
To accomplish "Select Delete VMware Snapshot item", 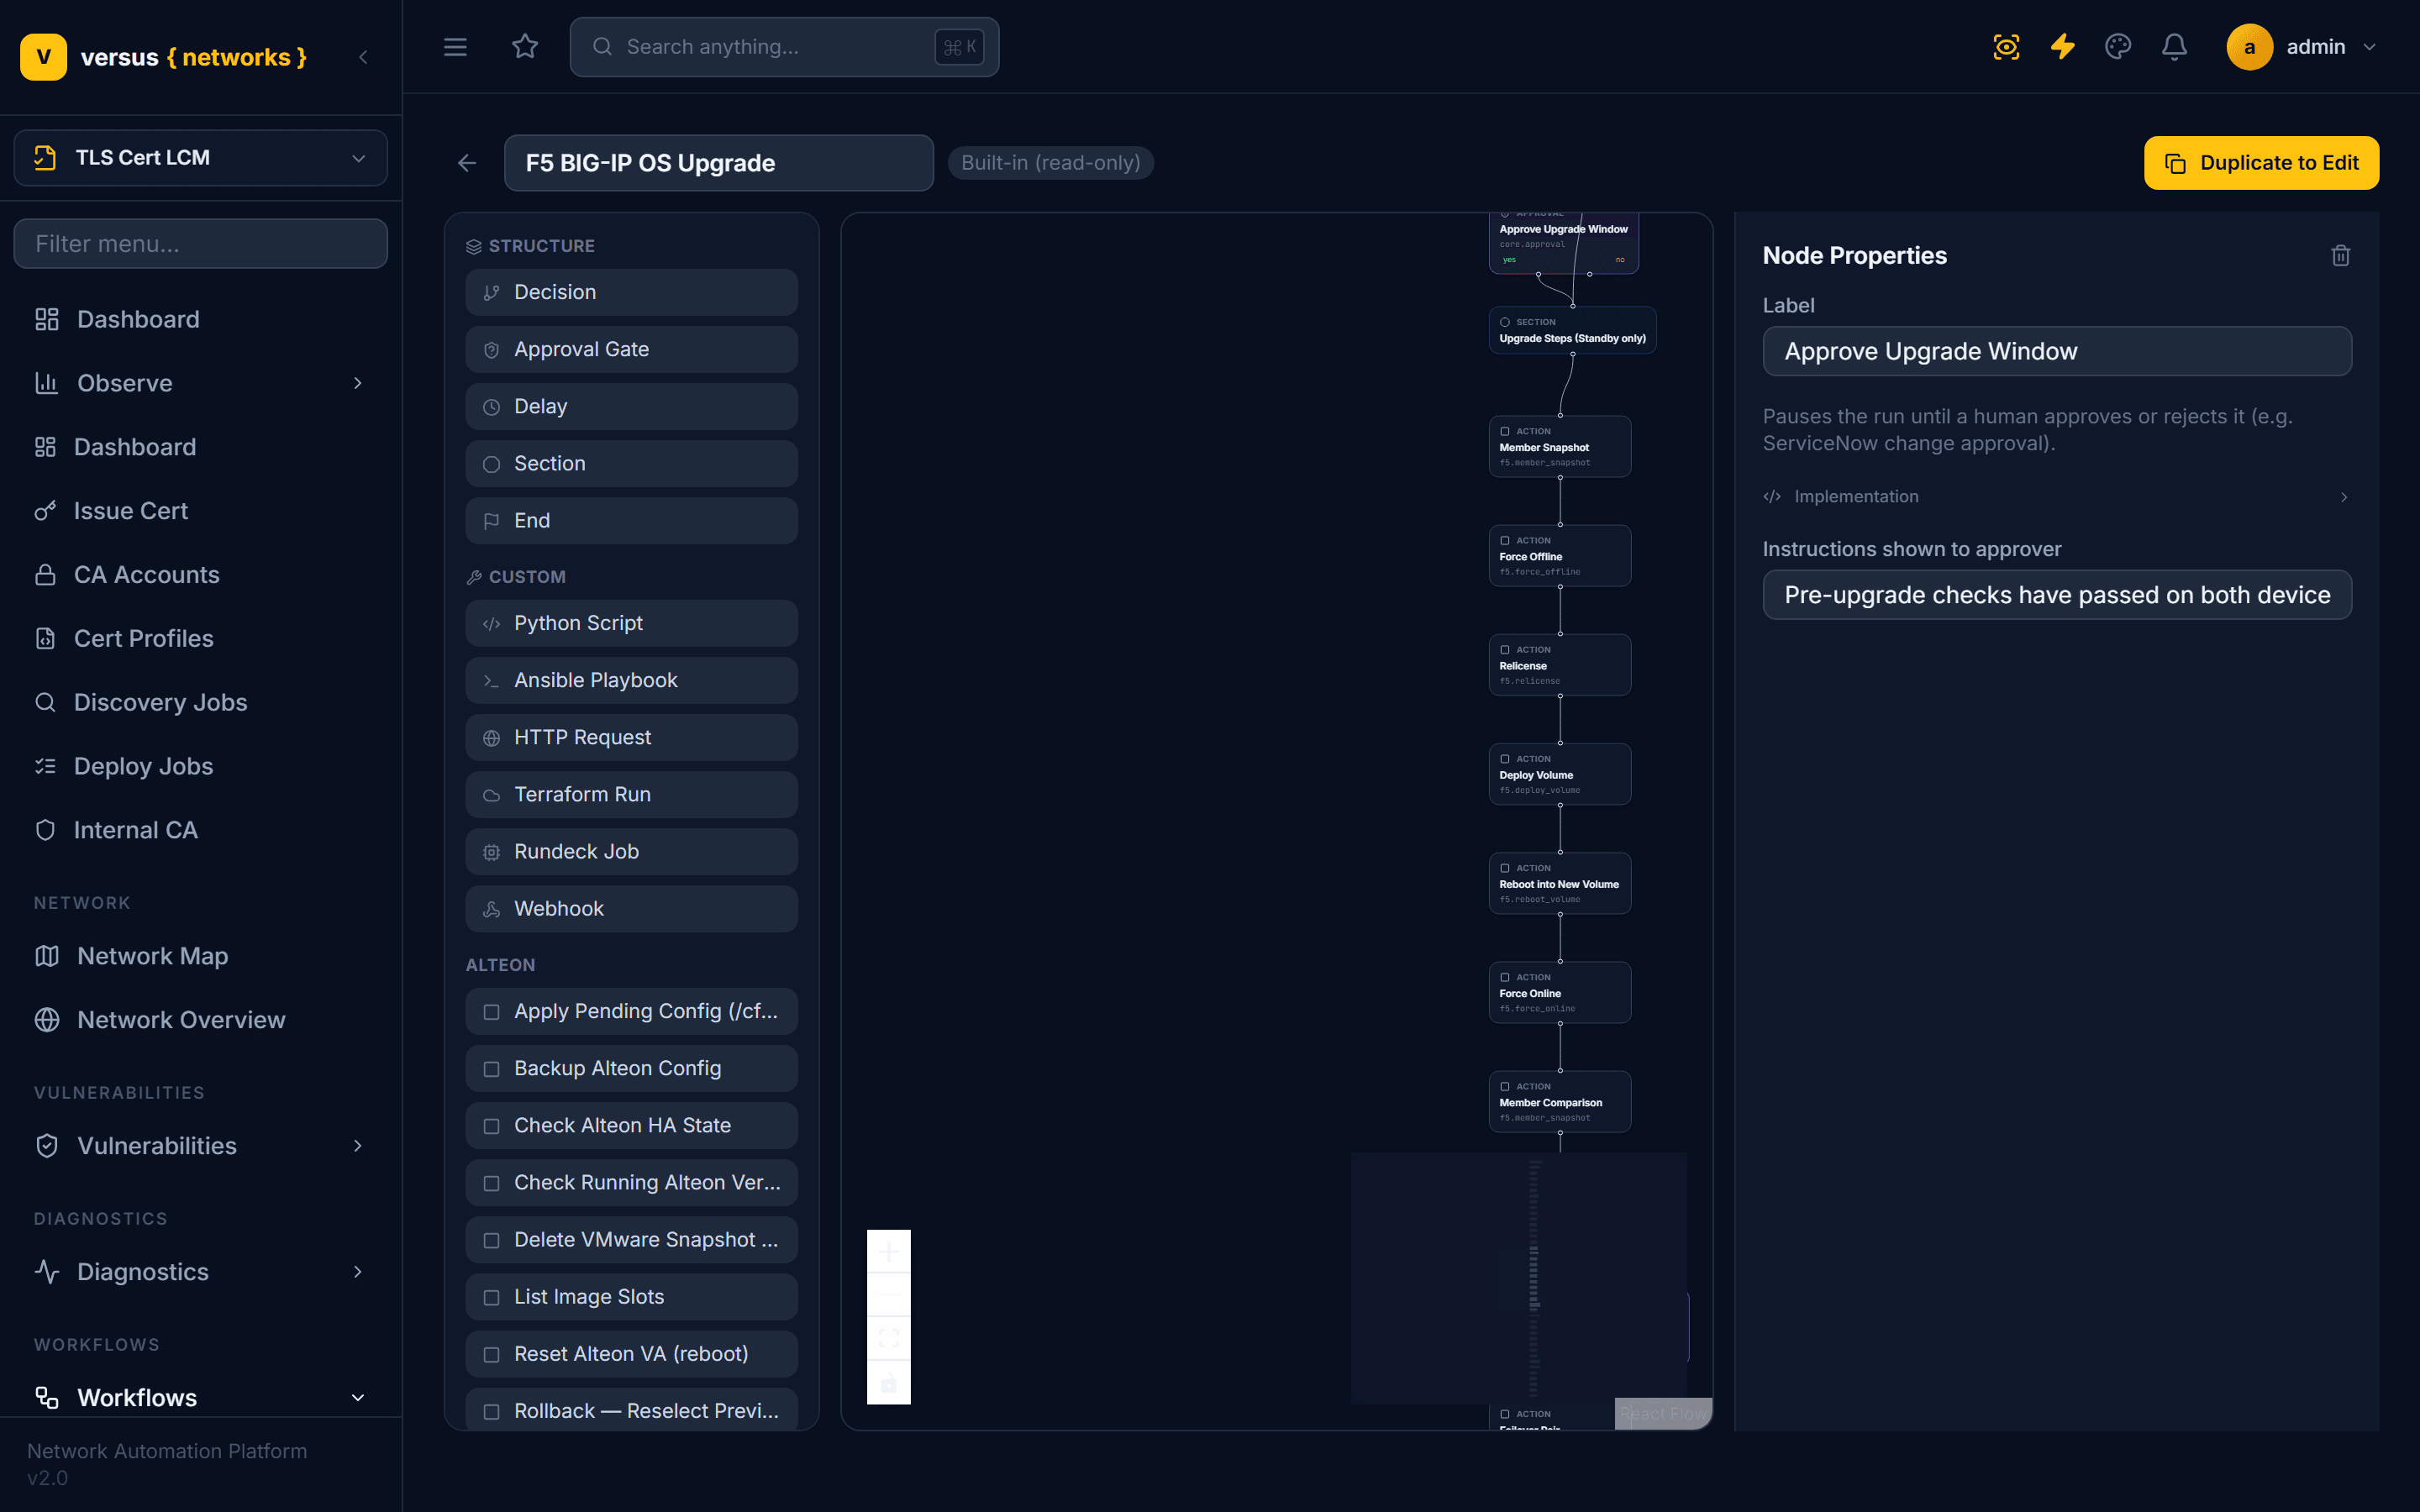I will click(x=631, y=1239).
